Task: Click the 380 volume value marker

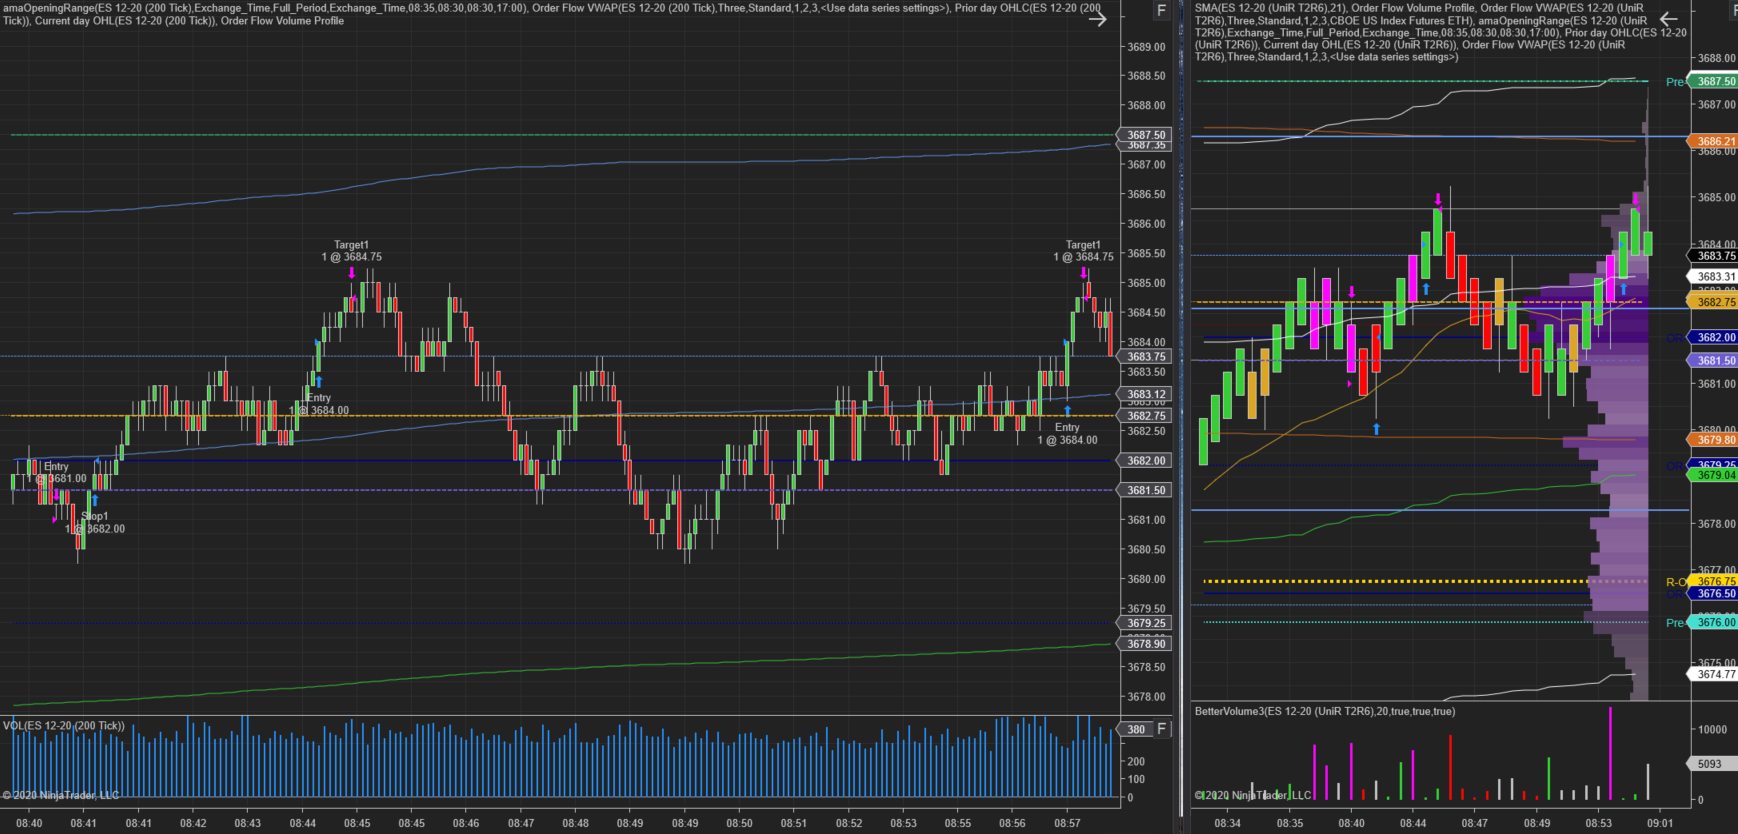Action: click(x=1135, y=729)
